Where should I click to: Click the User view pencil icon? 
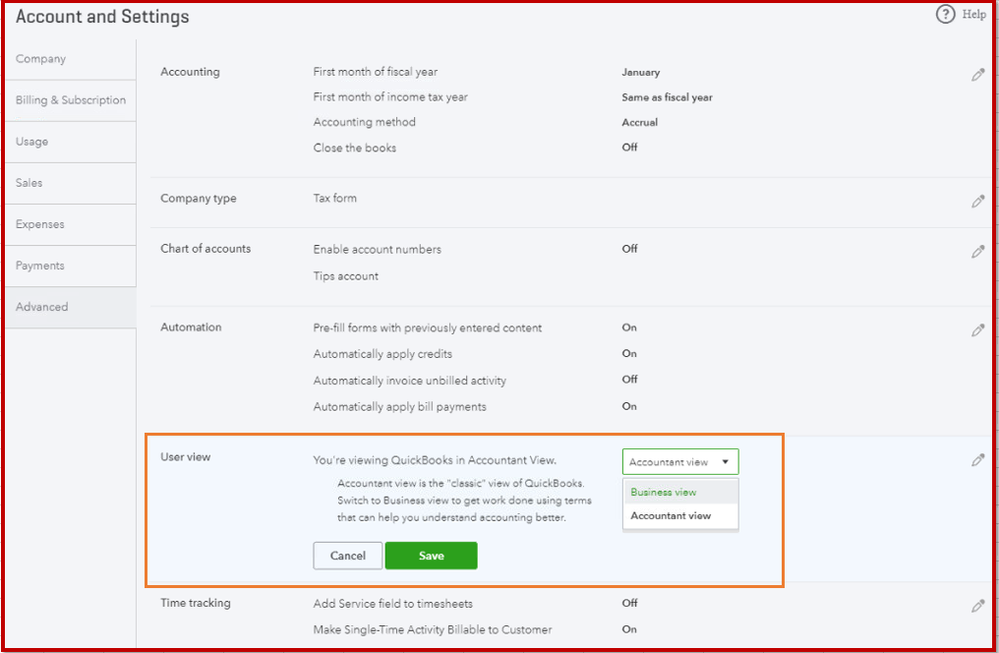(x=978, y=460)
